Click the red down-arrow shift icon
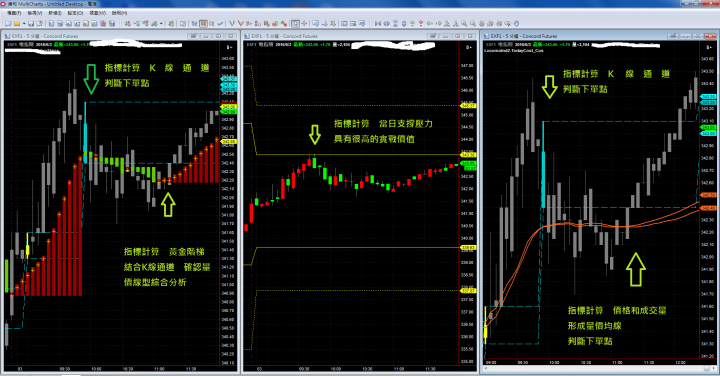The width and height of the screenshot is (720, 376). click(x=421, y=23)
